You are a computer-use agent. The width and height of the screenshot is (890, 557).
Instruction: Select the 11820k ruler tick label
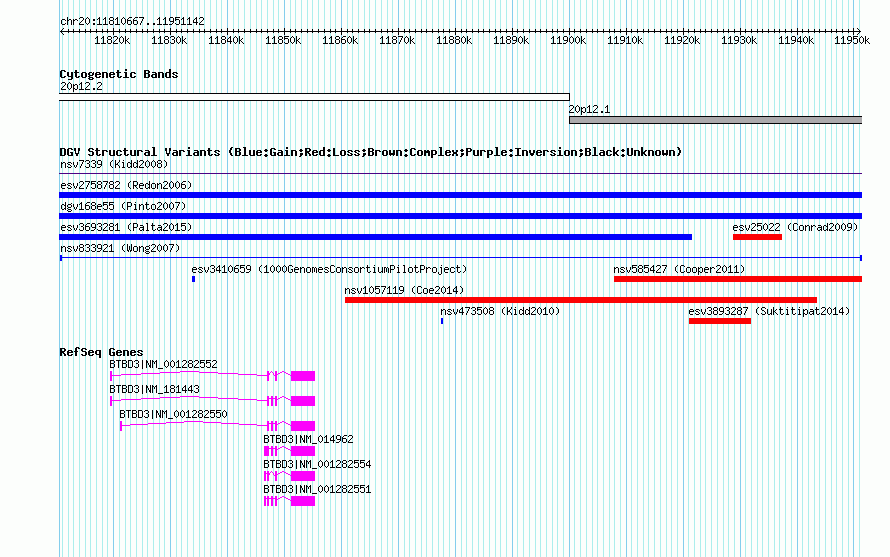click(x=112, y=40)
